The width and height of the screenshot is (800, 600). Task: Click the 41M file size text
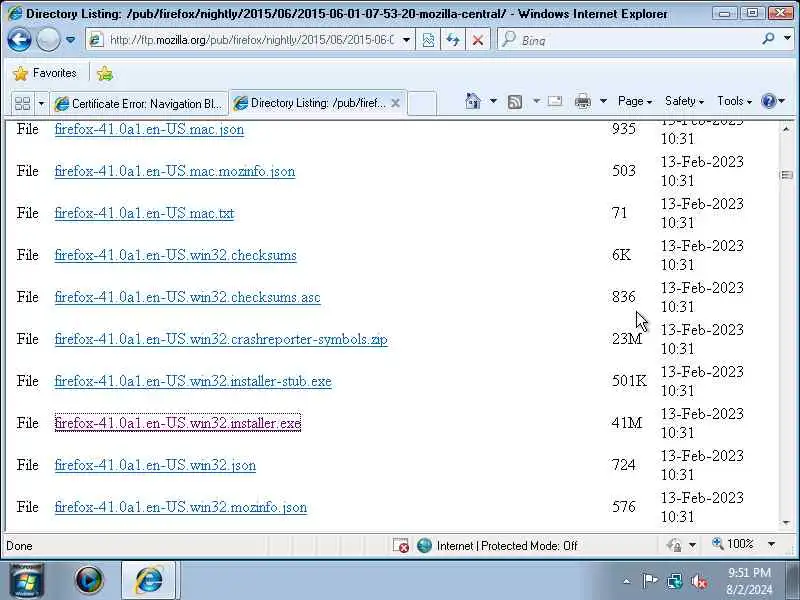point(627,423)
